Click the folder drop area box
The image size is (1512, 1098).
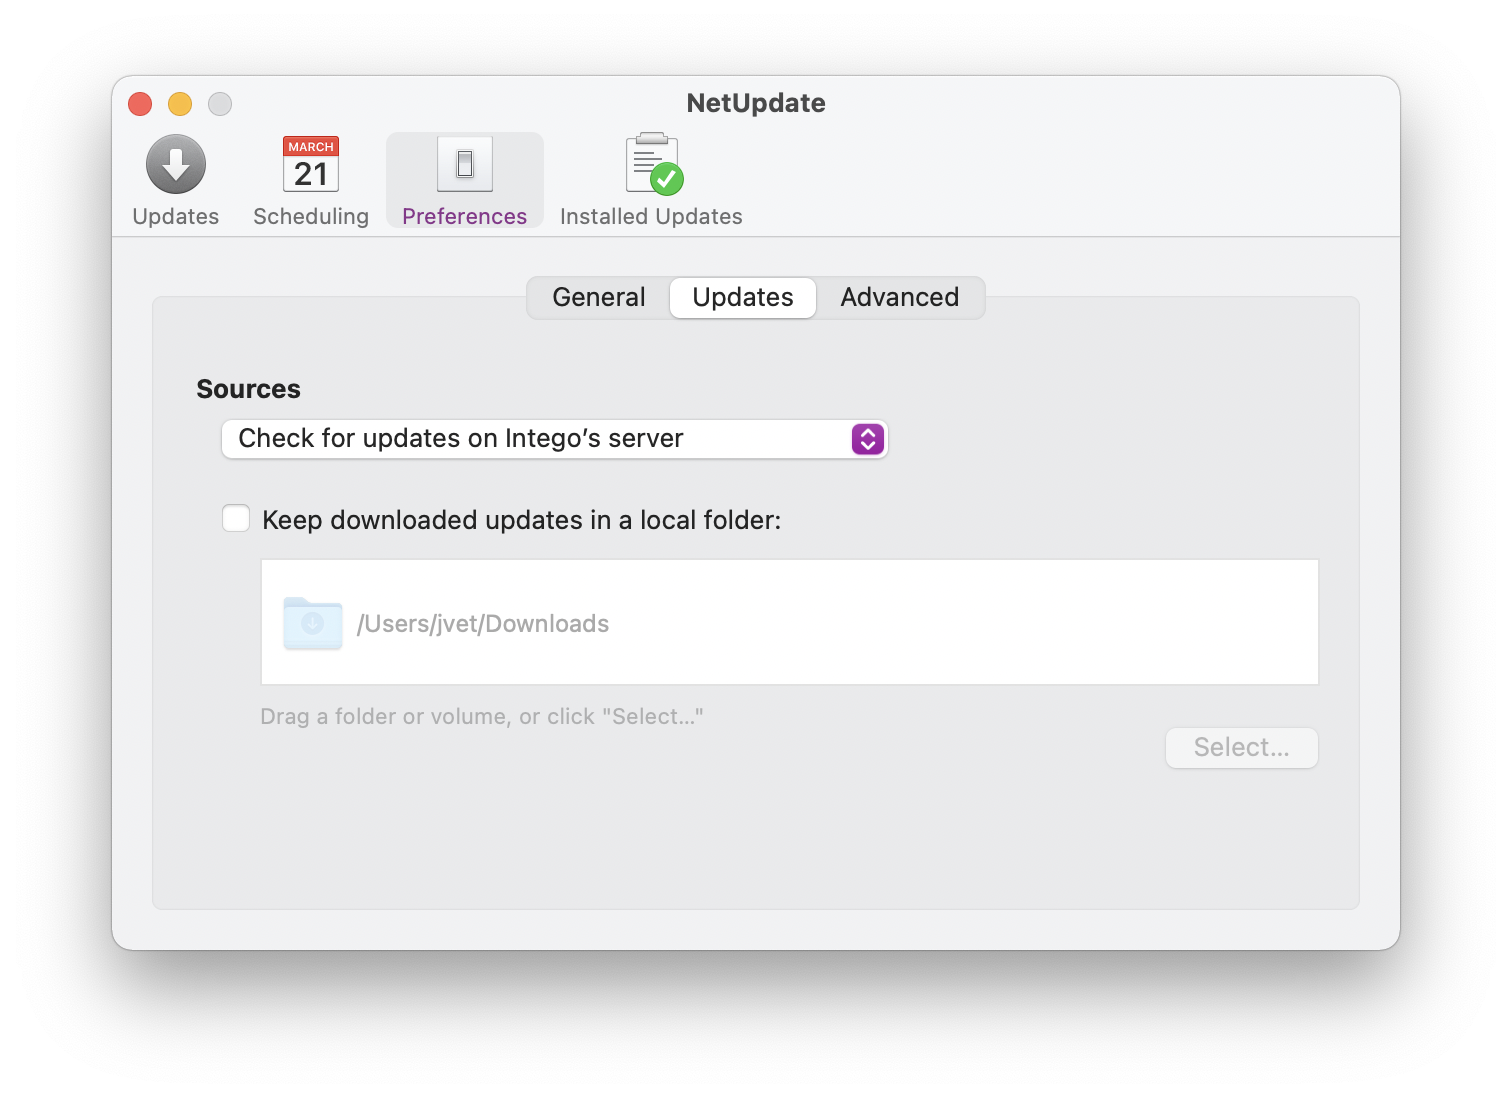(x=790, y=622)
